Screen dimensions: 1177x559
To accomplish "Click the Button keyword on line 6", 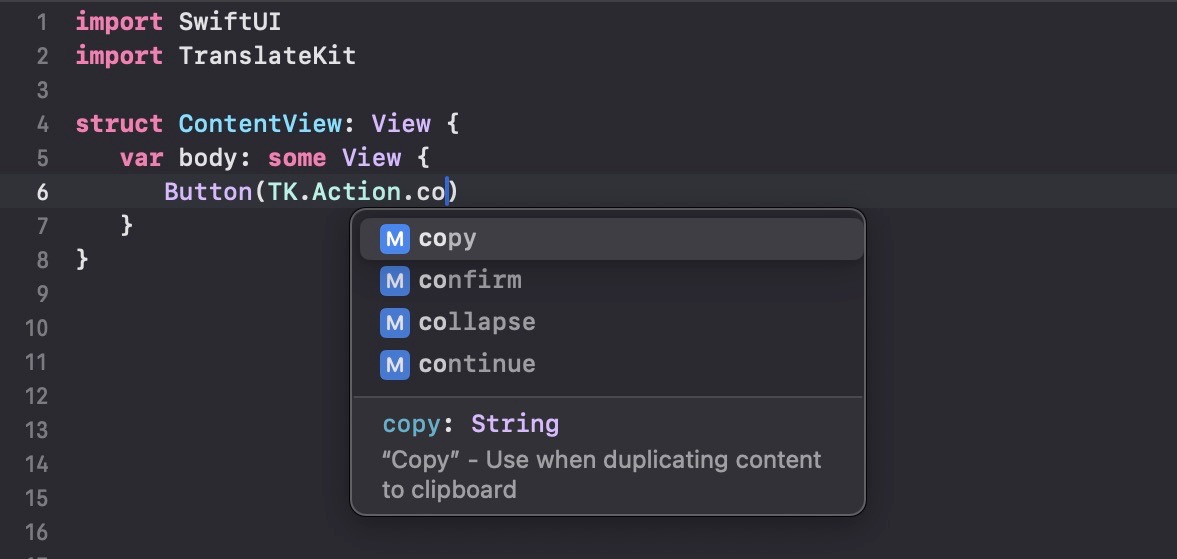I will point(209,192).
